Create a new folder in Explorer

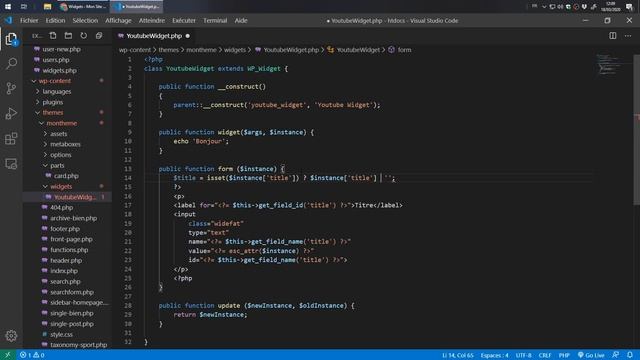[68, 36]
